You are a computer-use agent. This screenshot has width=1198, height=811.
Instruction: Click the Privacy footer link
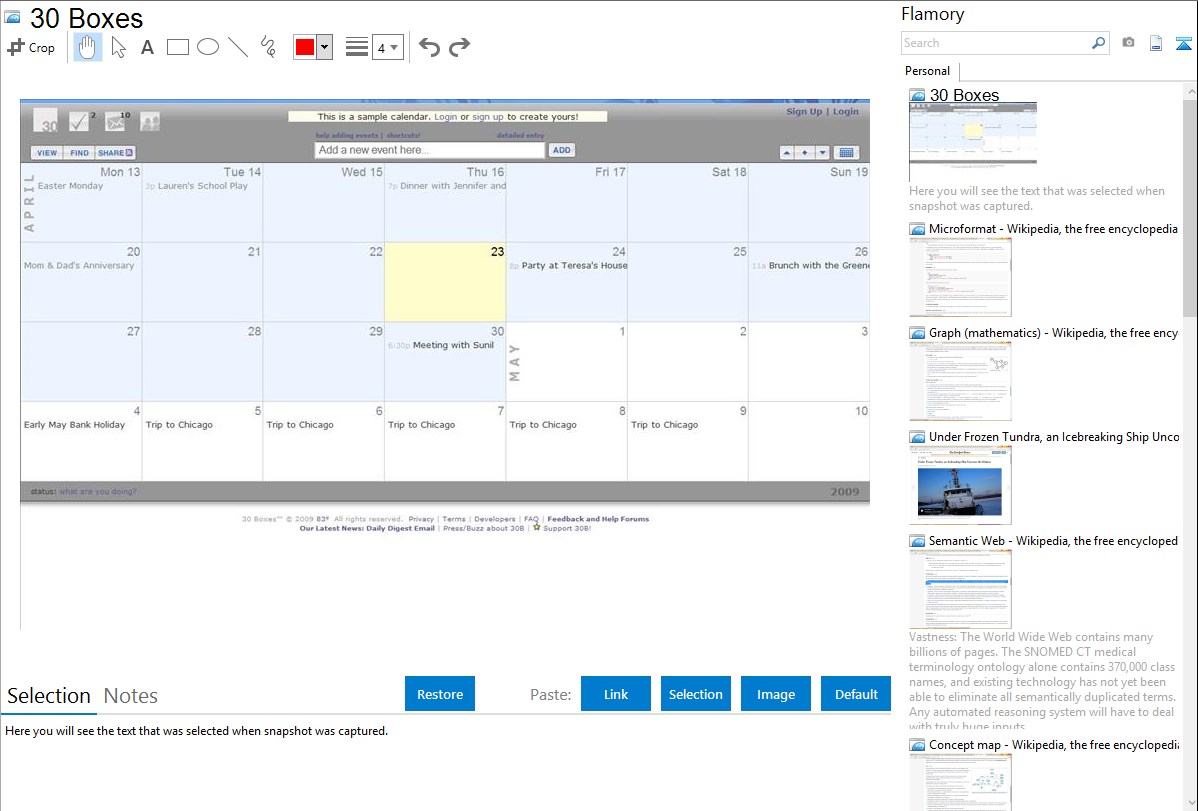click(421, 519)
